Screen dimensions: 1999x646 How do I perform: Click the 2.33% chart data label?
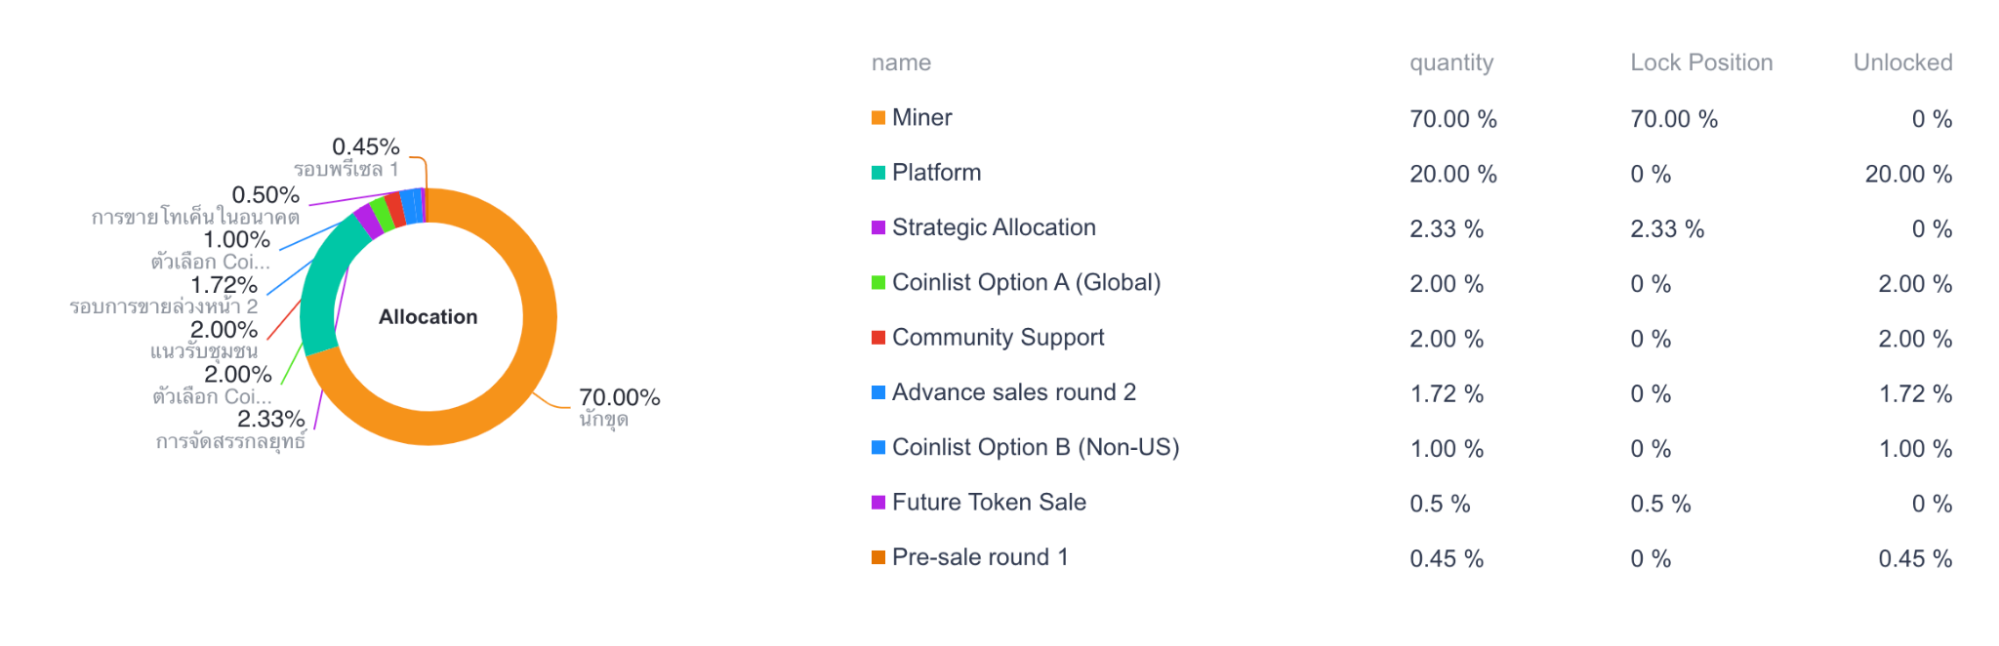coord(270,419)
